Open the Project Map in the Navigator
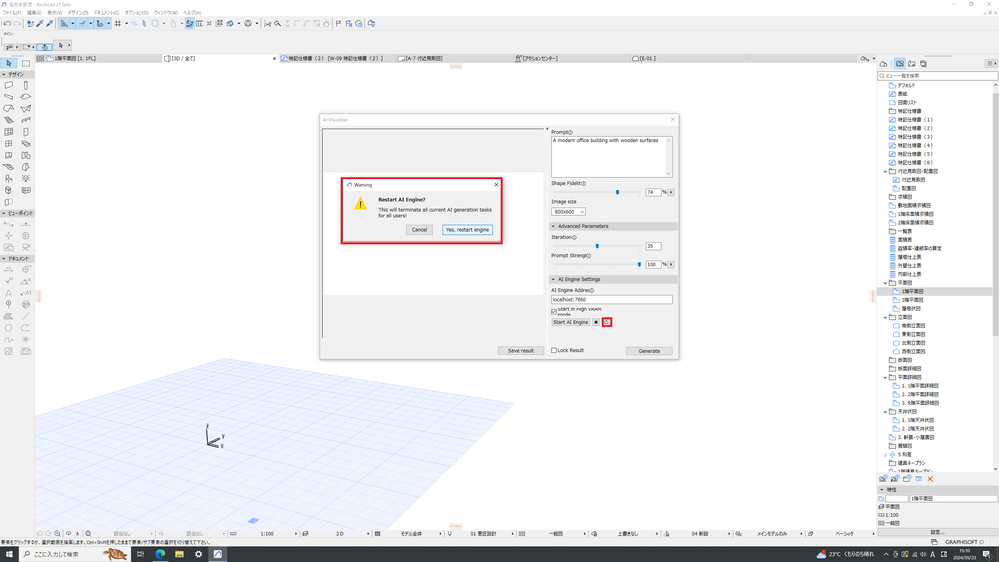The height and width of the screenshot is (562, 999). (x=884, y=64)
